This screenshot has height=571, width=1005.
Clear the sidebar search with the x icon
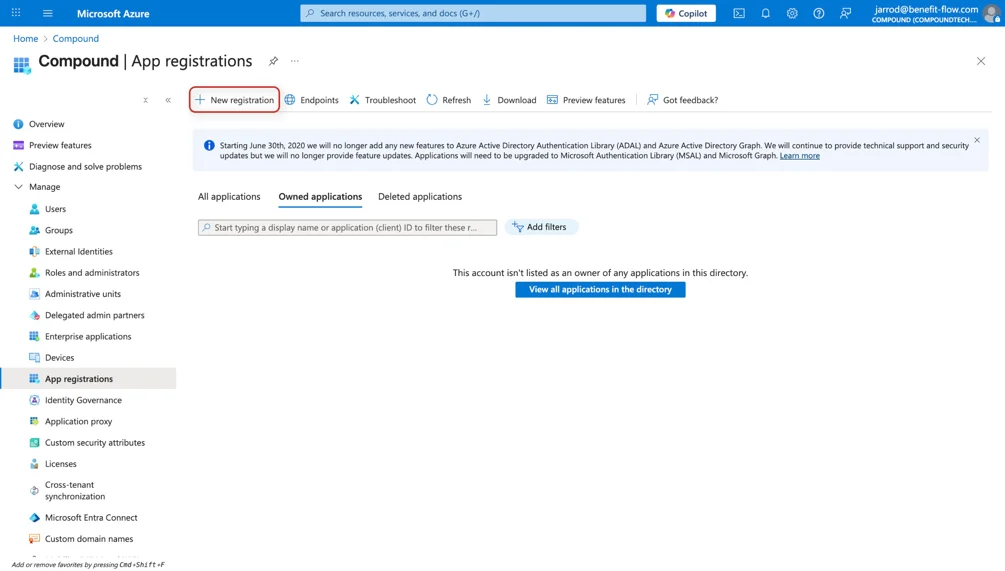click(x=145, y=100)
